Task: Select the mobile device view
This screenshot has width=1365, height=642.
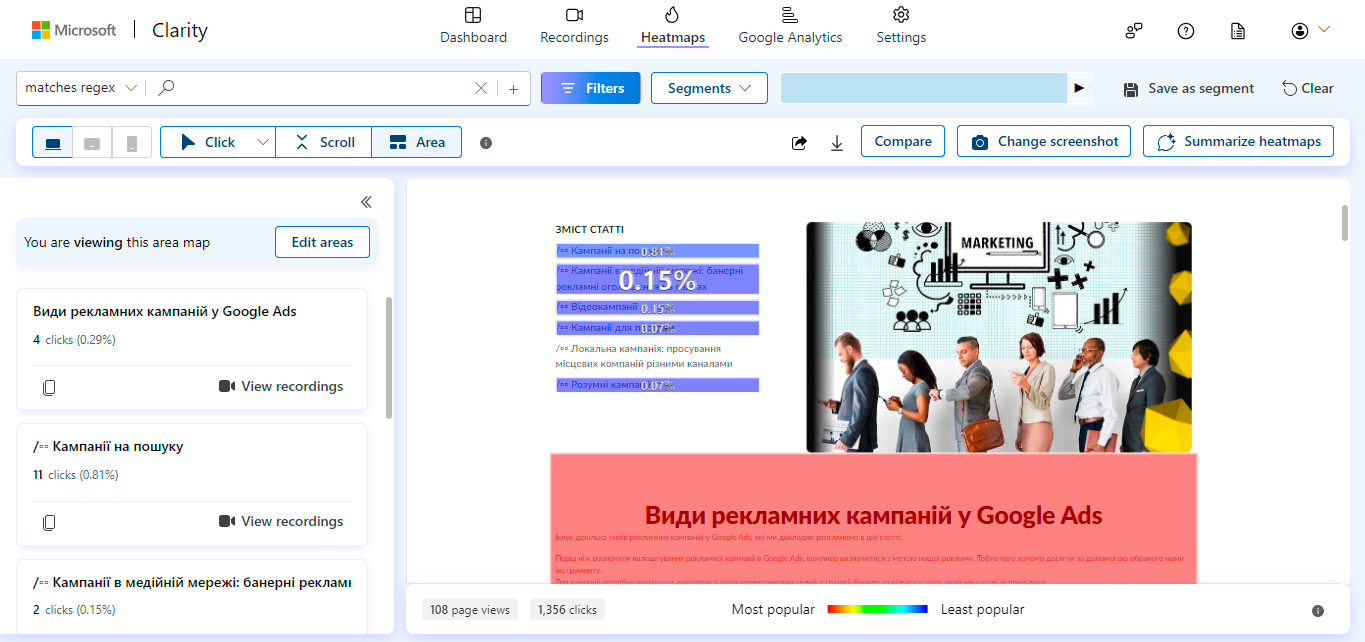Action: 131,142
